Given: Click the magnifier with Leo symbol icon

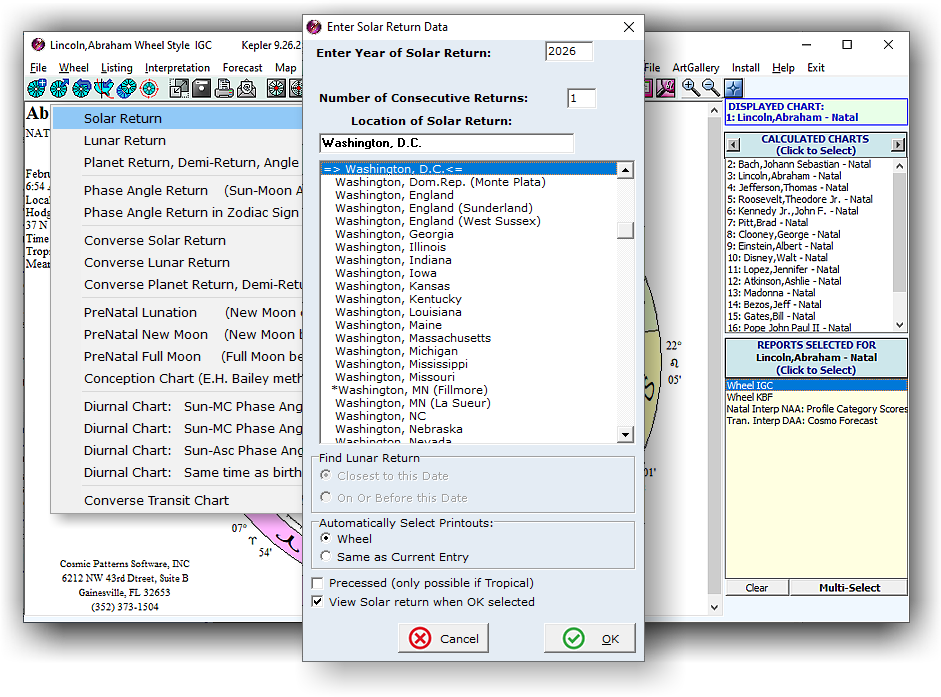Looking at the screenshot, I should point(665,89).
